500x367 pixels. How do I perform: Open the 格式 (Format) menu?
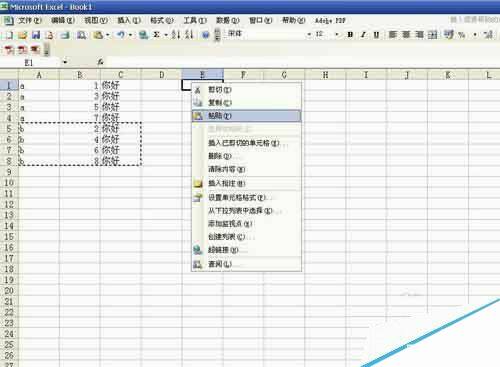tap(162, 21)
